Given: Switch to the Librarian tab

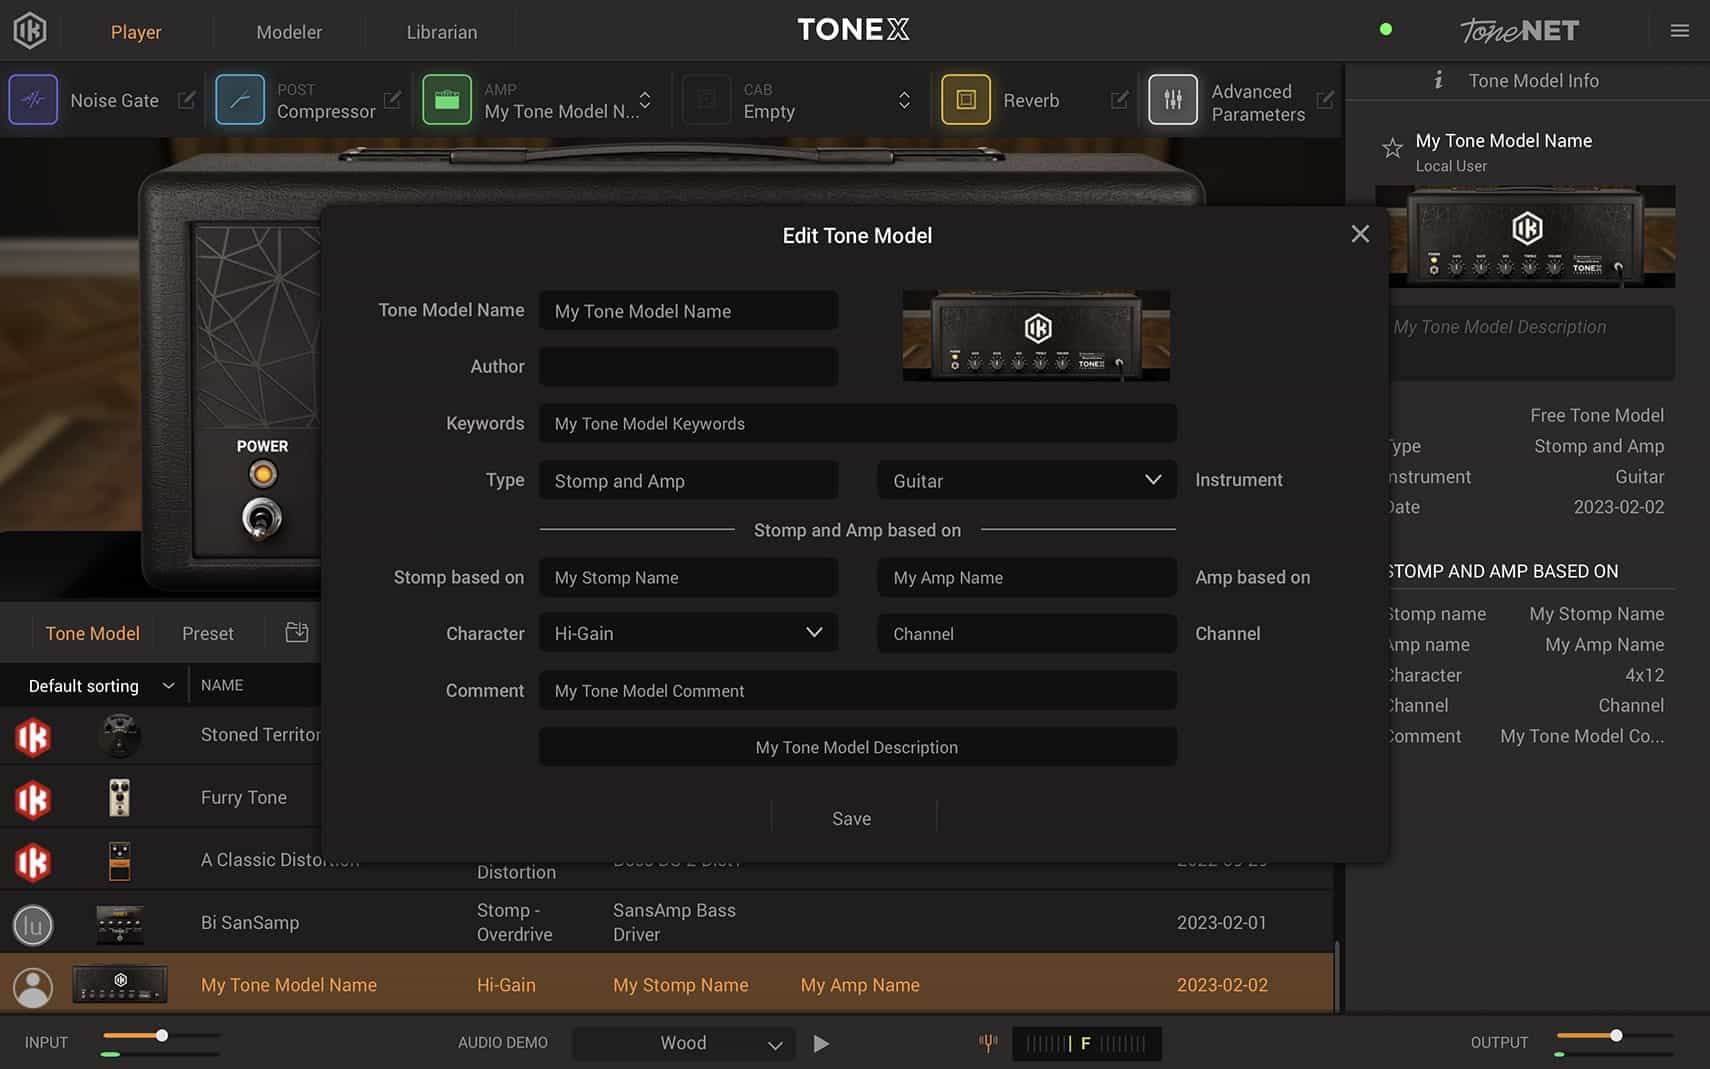Looking at the screenshot, I should click(x=442, y=32).
